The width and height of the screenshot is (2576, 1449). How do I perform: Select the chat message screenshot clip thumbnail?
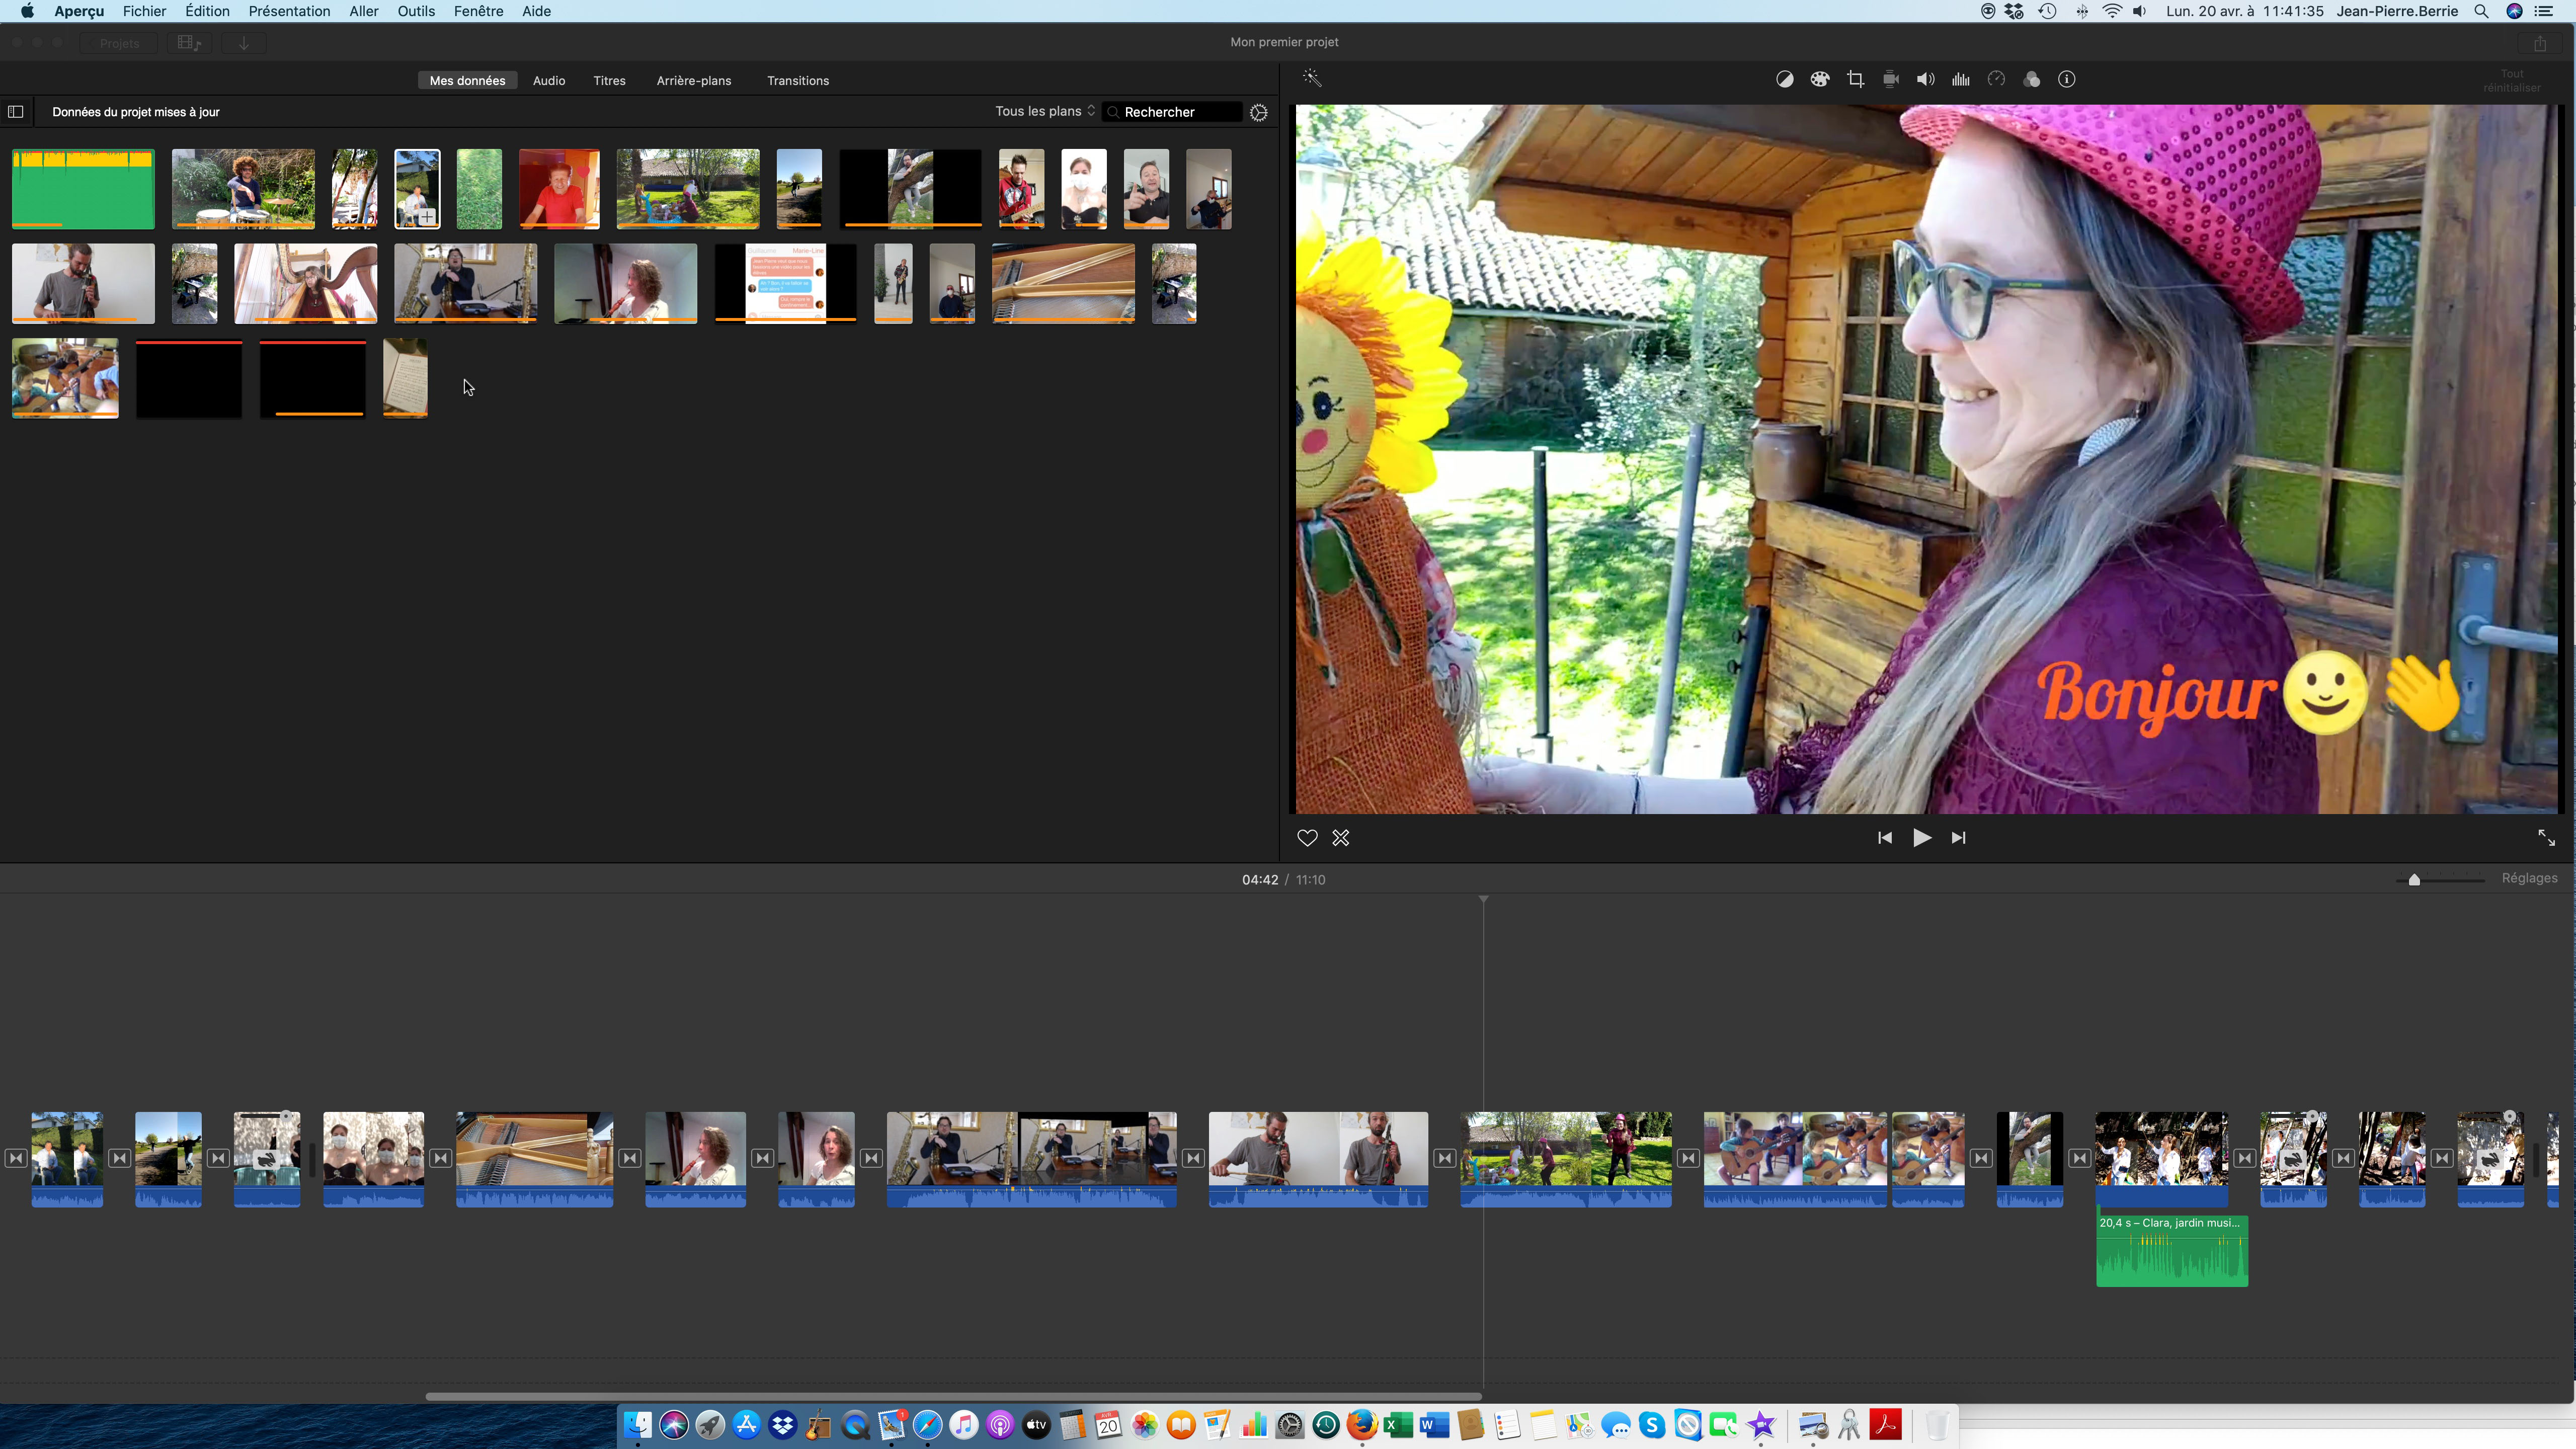[x=786, y=283]
